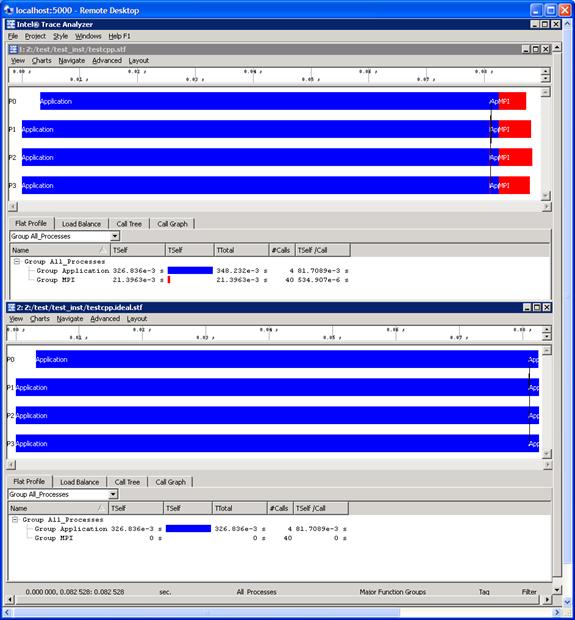Switch to Call Tree tab in testcpp.stf window
The height and width of the screenshot is (620, 575).
tap(129, 224)
